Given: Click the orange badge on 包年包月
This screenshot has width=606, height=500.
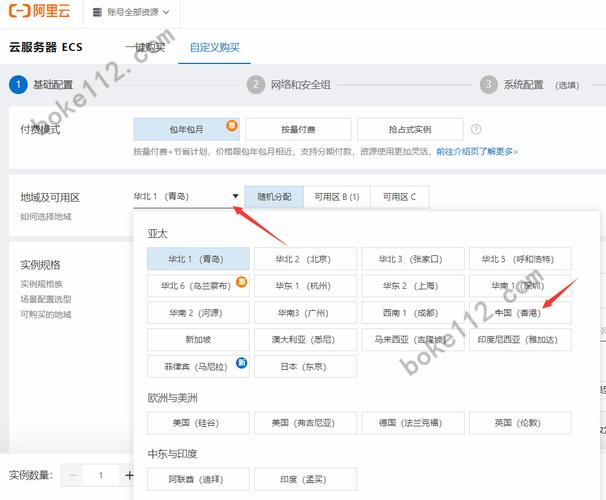Looking at the screenshot, I should tap(232, 125).
